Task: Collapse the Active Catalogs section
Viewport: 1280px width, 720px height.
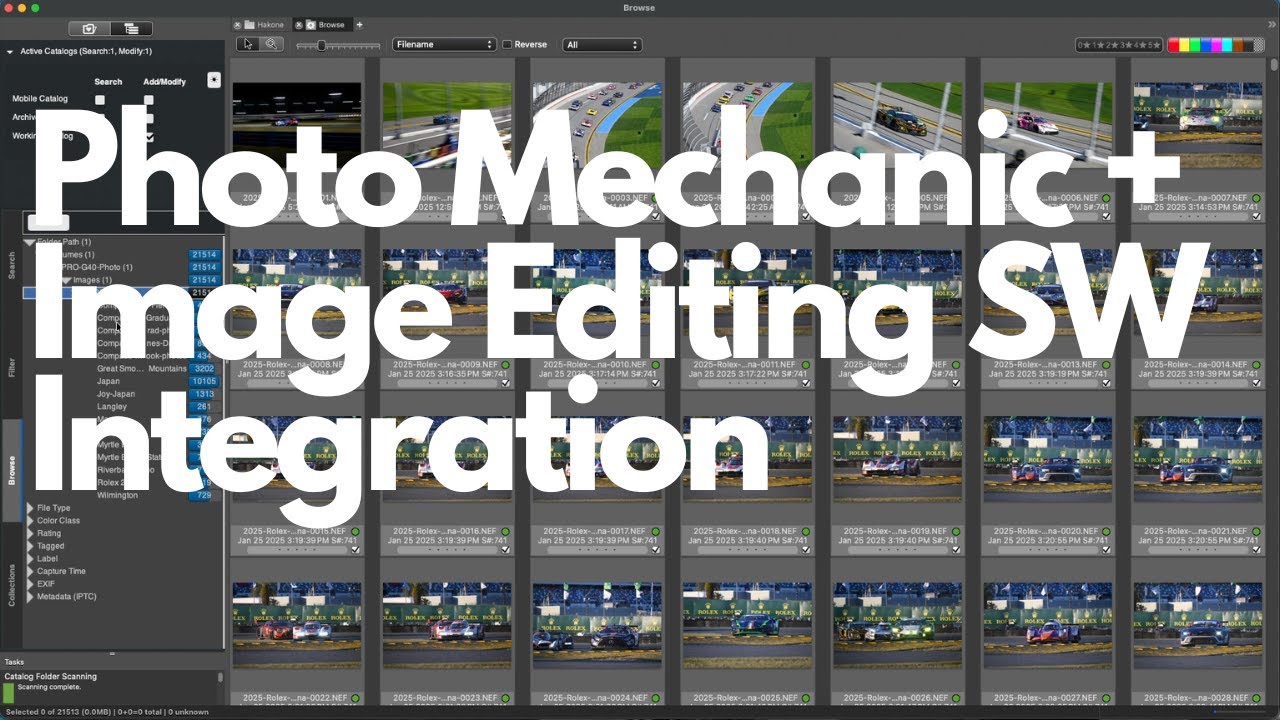Action: coord(10,51)
